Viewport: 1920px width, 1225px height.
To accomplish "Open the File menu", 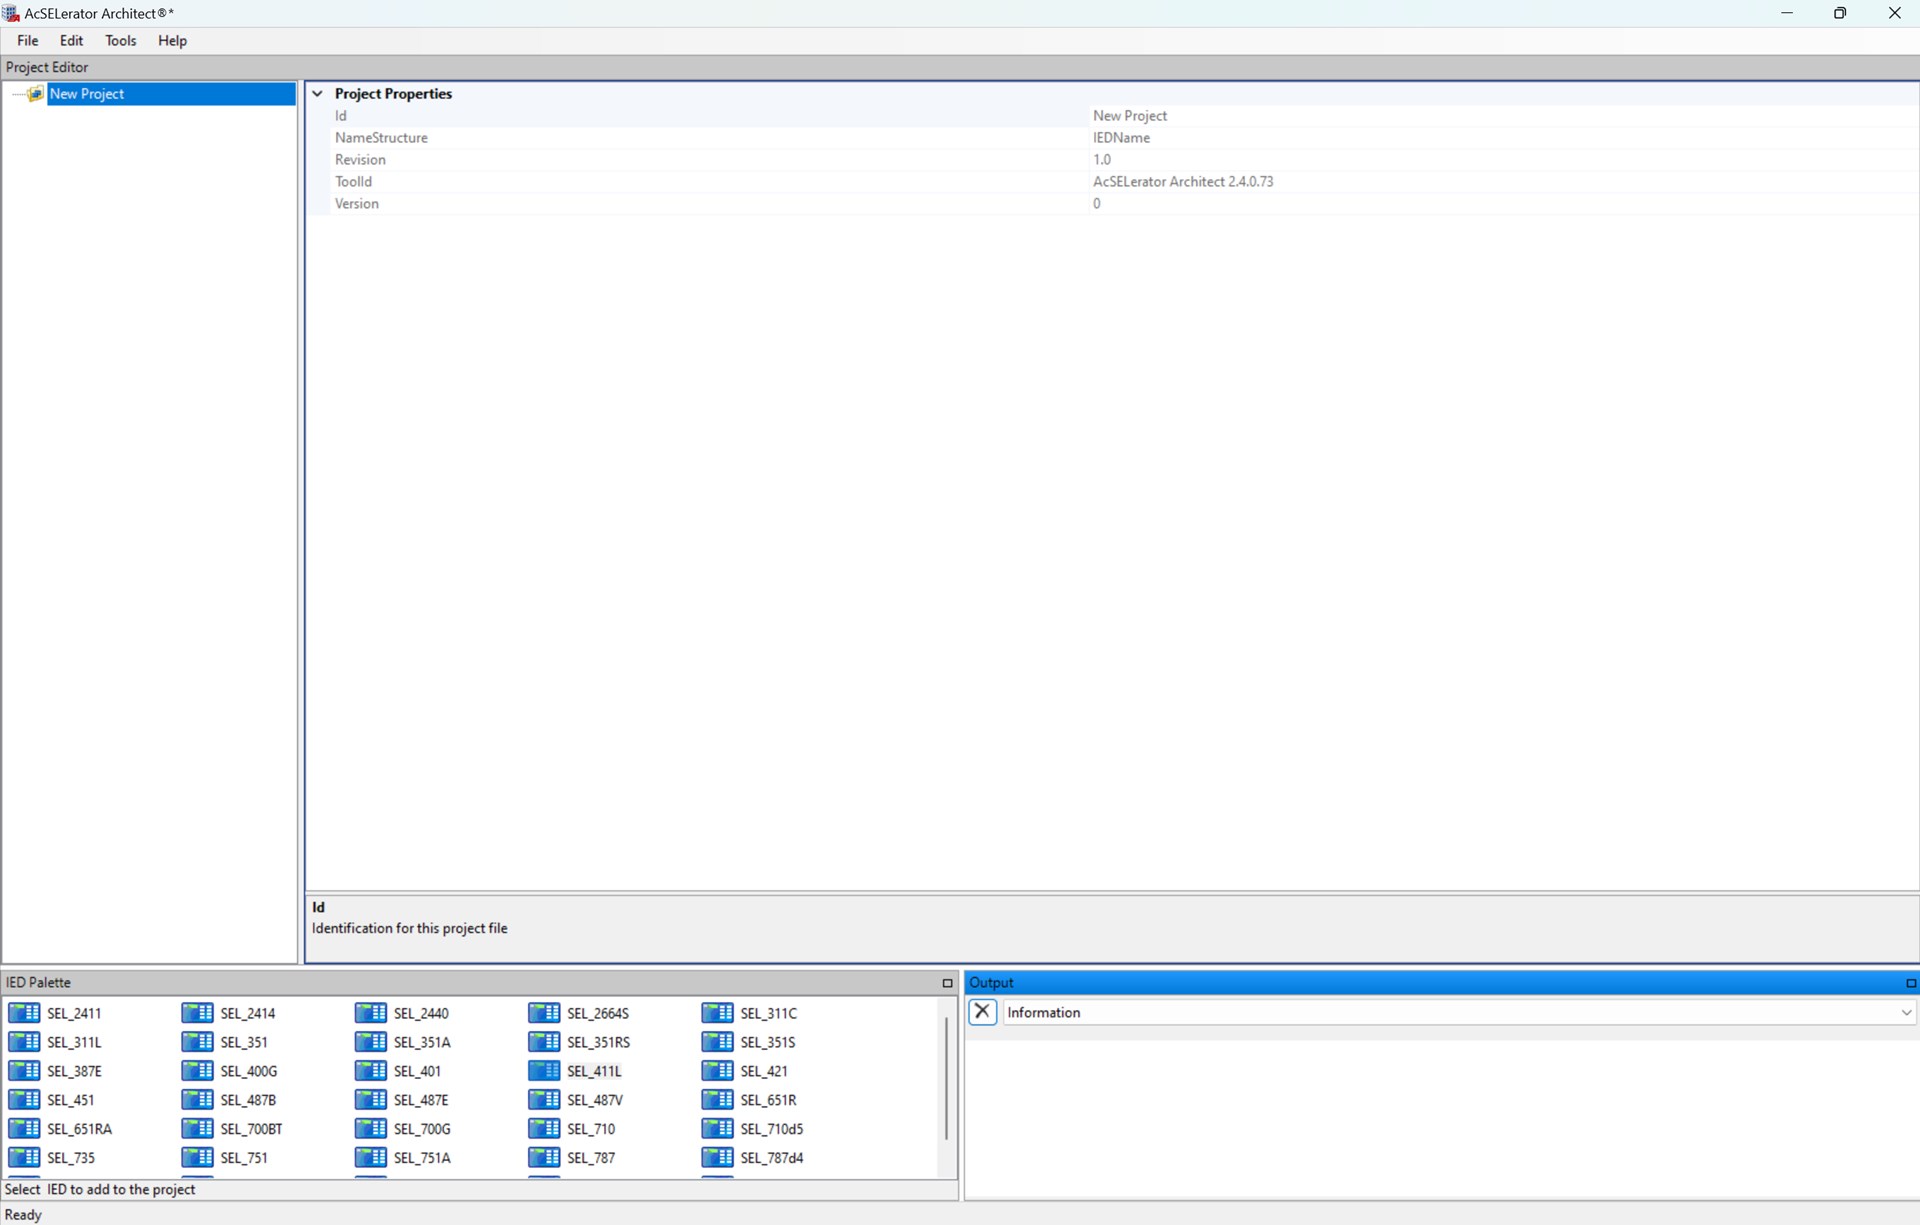I will point(28,41).
